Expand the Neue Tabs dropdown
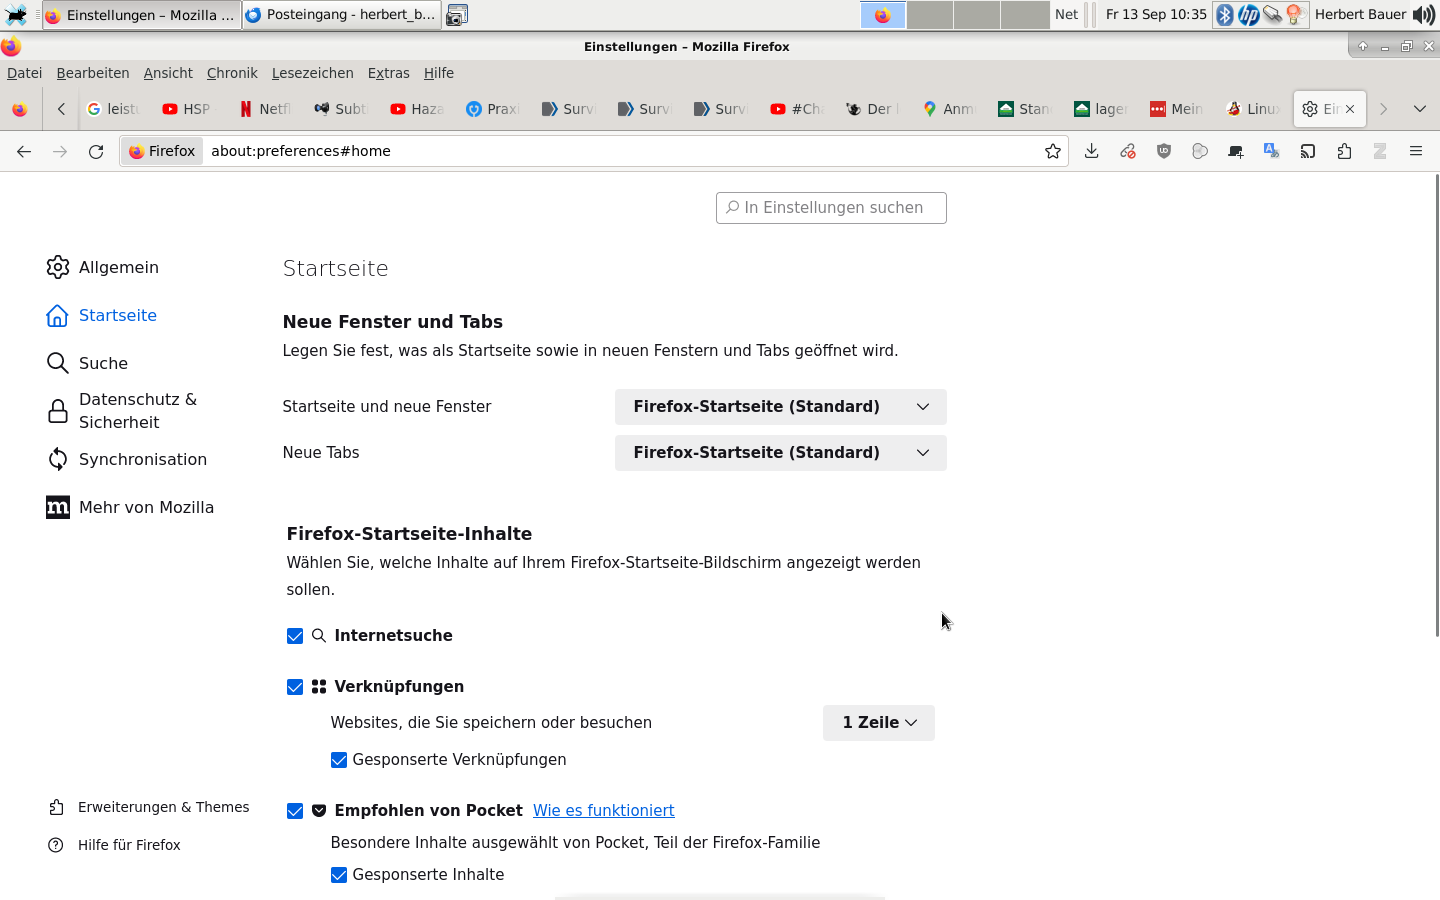The width and height of the screenshot is (1440, 900). pos(780,453)
